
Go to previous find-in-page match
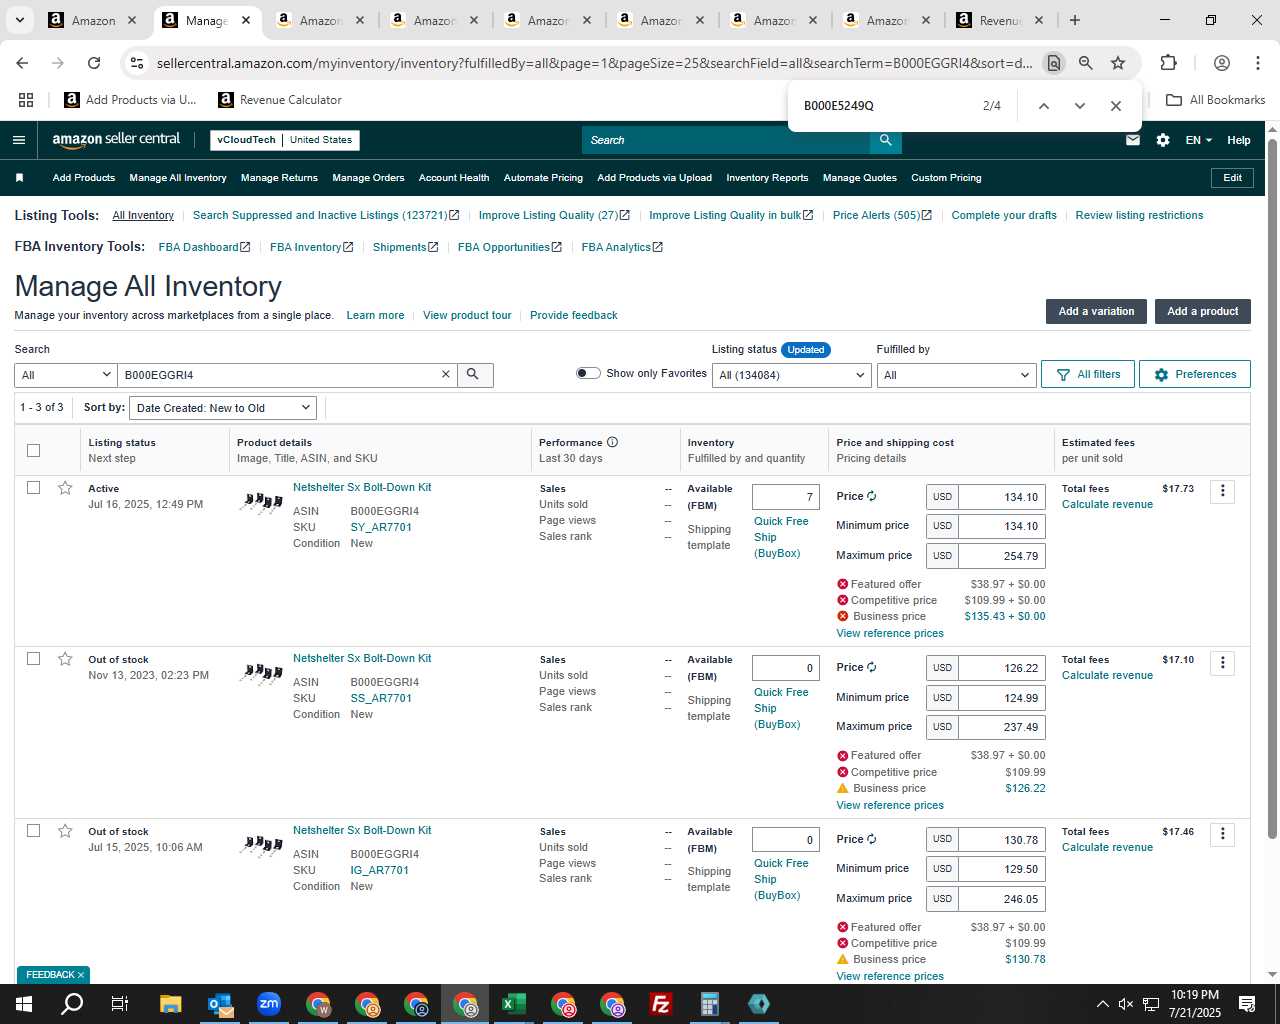pos(1043,106)
